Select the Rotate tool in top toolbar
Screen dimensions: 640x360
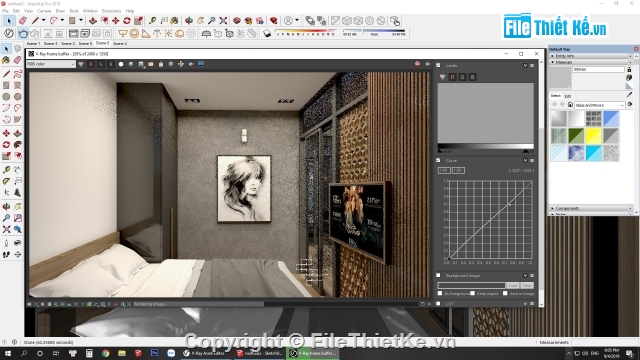tap(127, 20)
